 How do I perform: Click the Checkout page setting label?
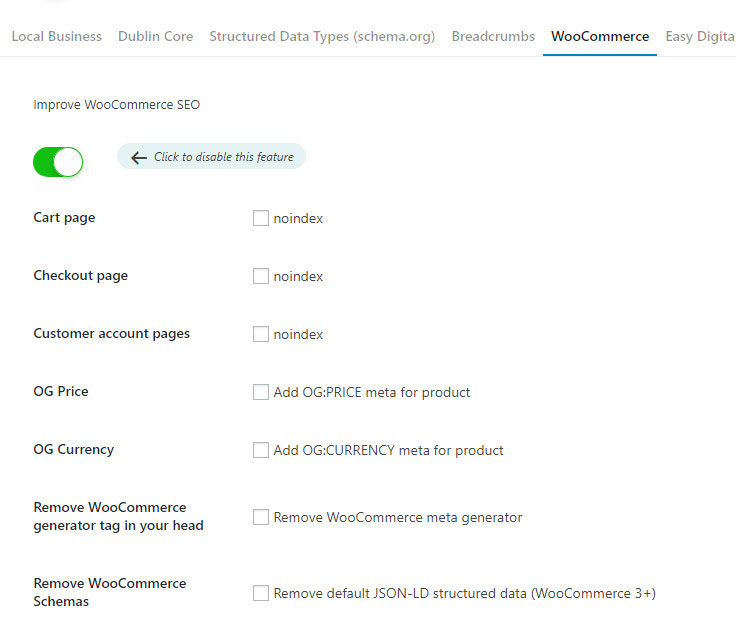[80, 276]
